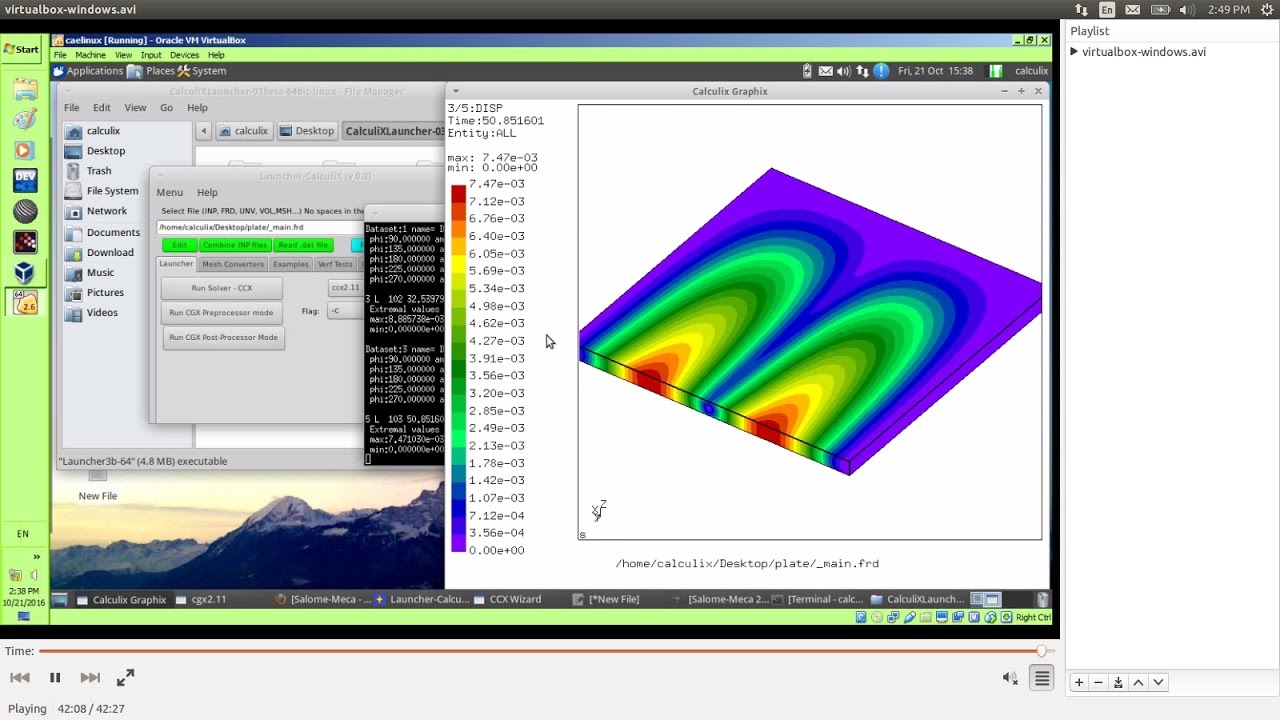Open the Ubuntu session power menu
This screenshot has height=720, width=1280.
pyautogui.click(x=1267, y=10)
